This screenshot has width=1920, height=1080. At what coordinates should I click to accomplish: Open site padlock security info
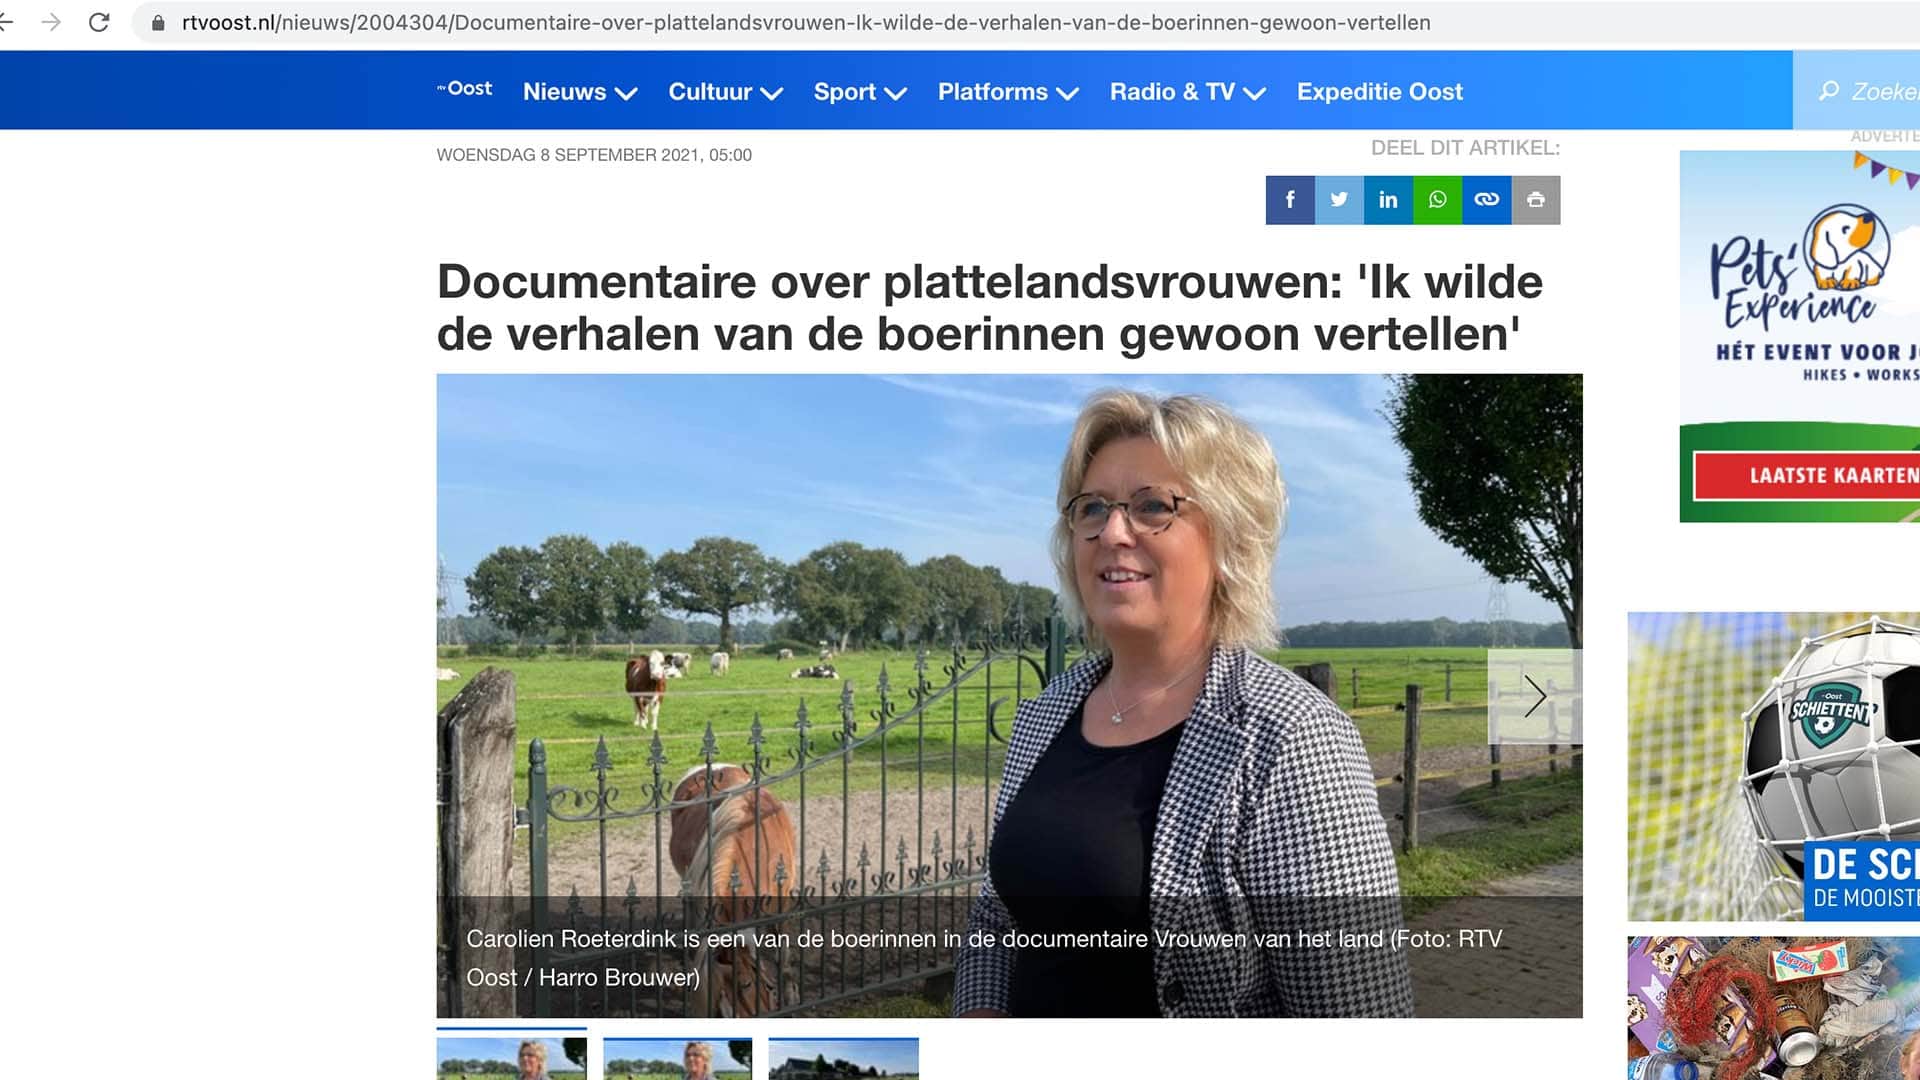tap(158, 22)
